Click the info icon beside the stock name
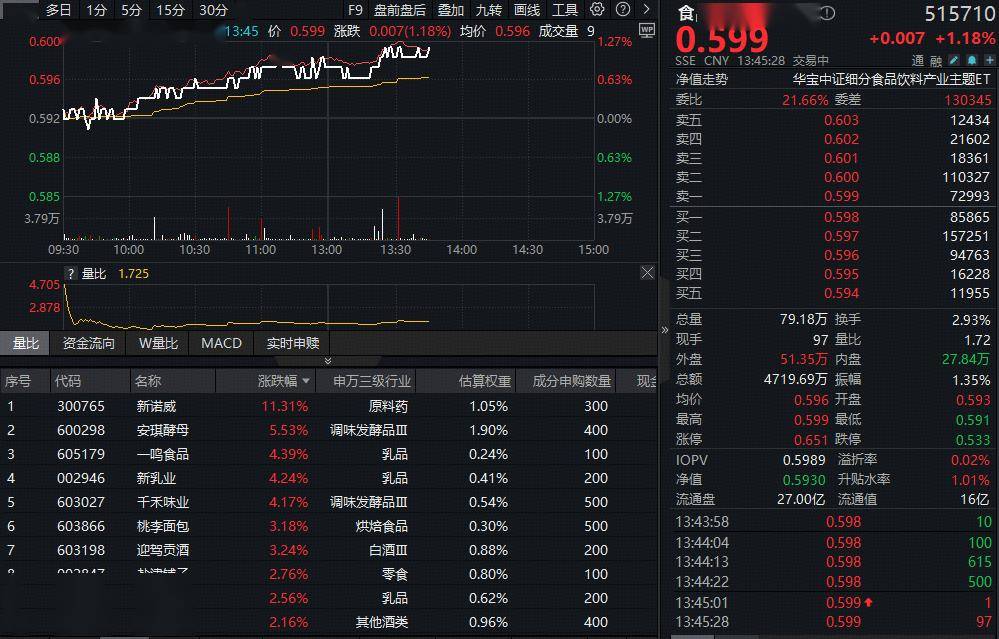The image size is (999, 639). coord(827,13)
